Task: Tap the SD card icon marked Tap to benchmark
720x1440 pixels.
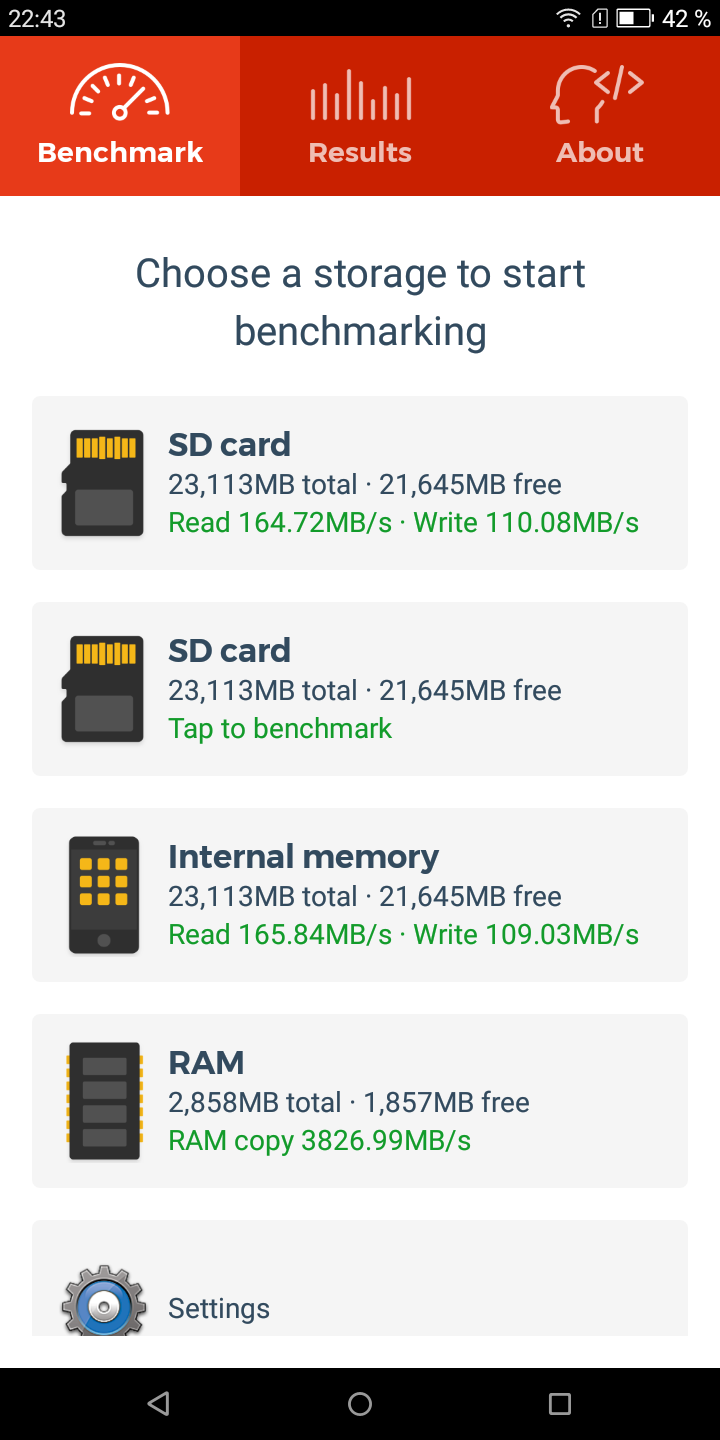Action: [x=102, y=689]
